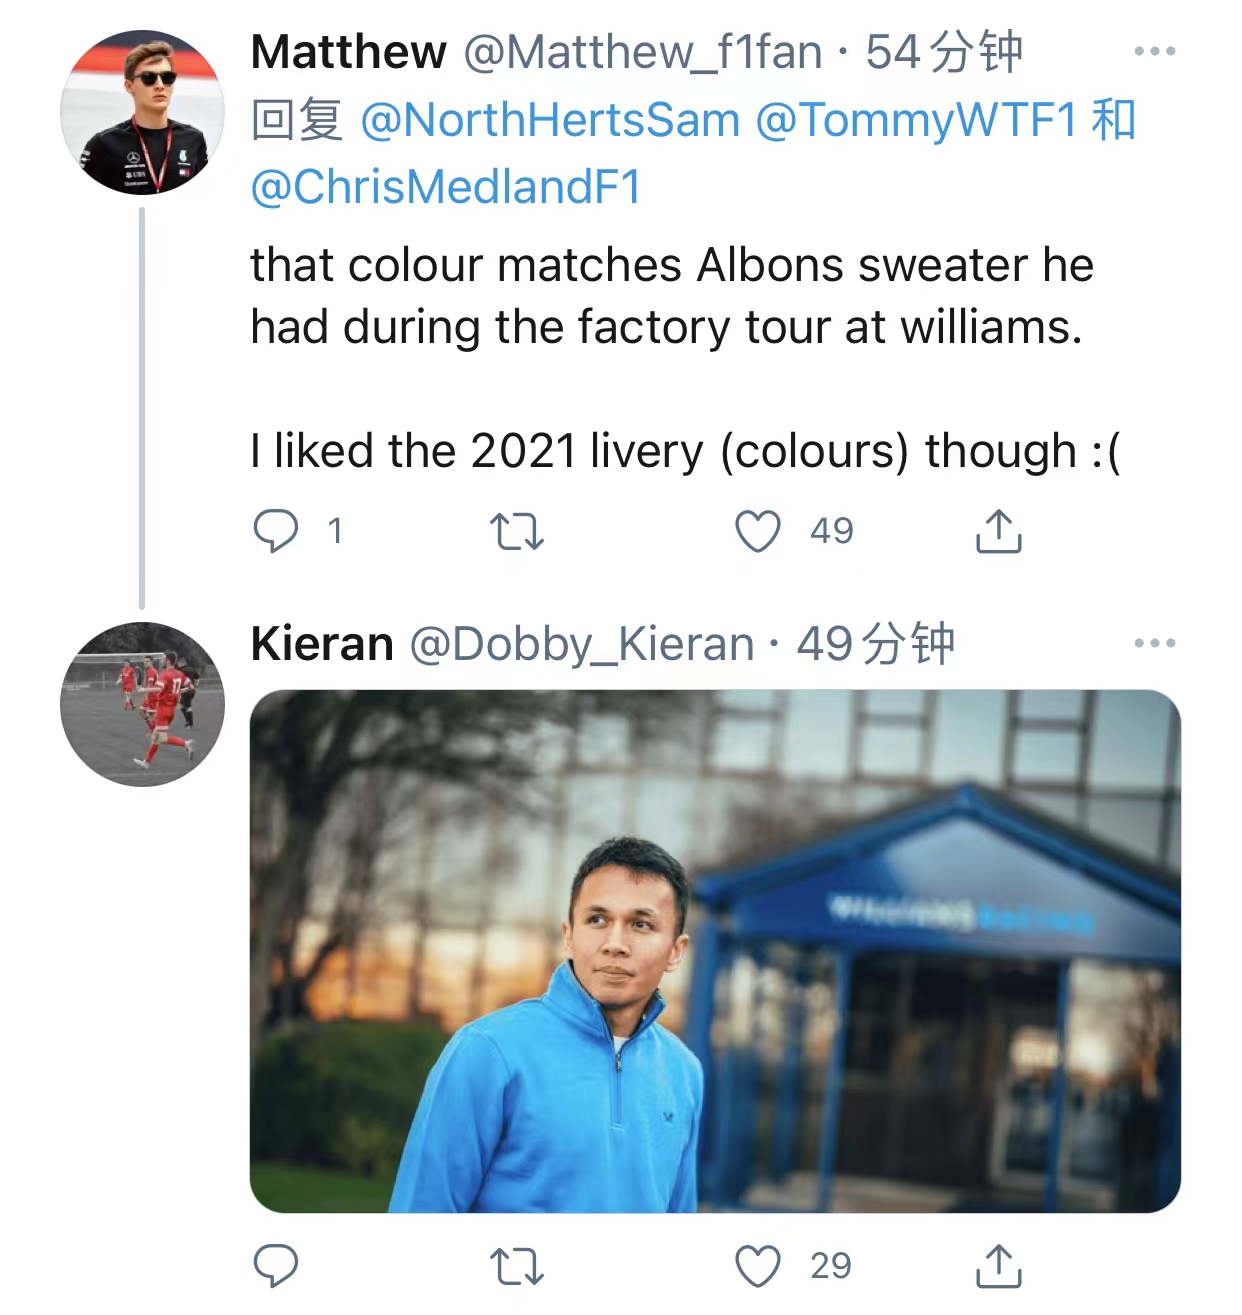Screen dimensions: 1242x1315
Task: Share Kieran's photo tweet
Action: pyautogui.click(x=998, y=1266)
